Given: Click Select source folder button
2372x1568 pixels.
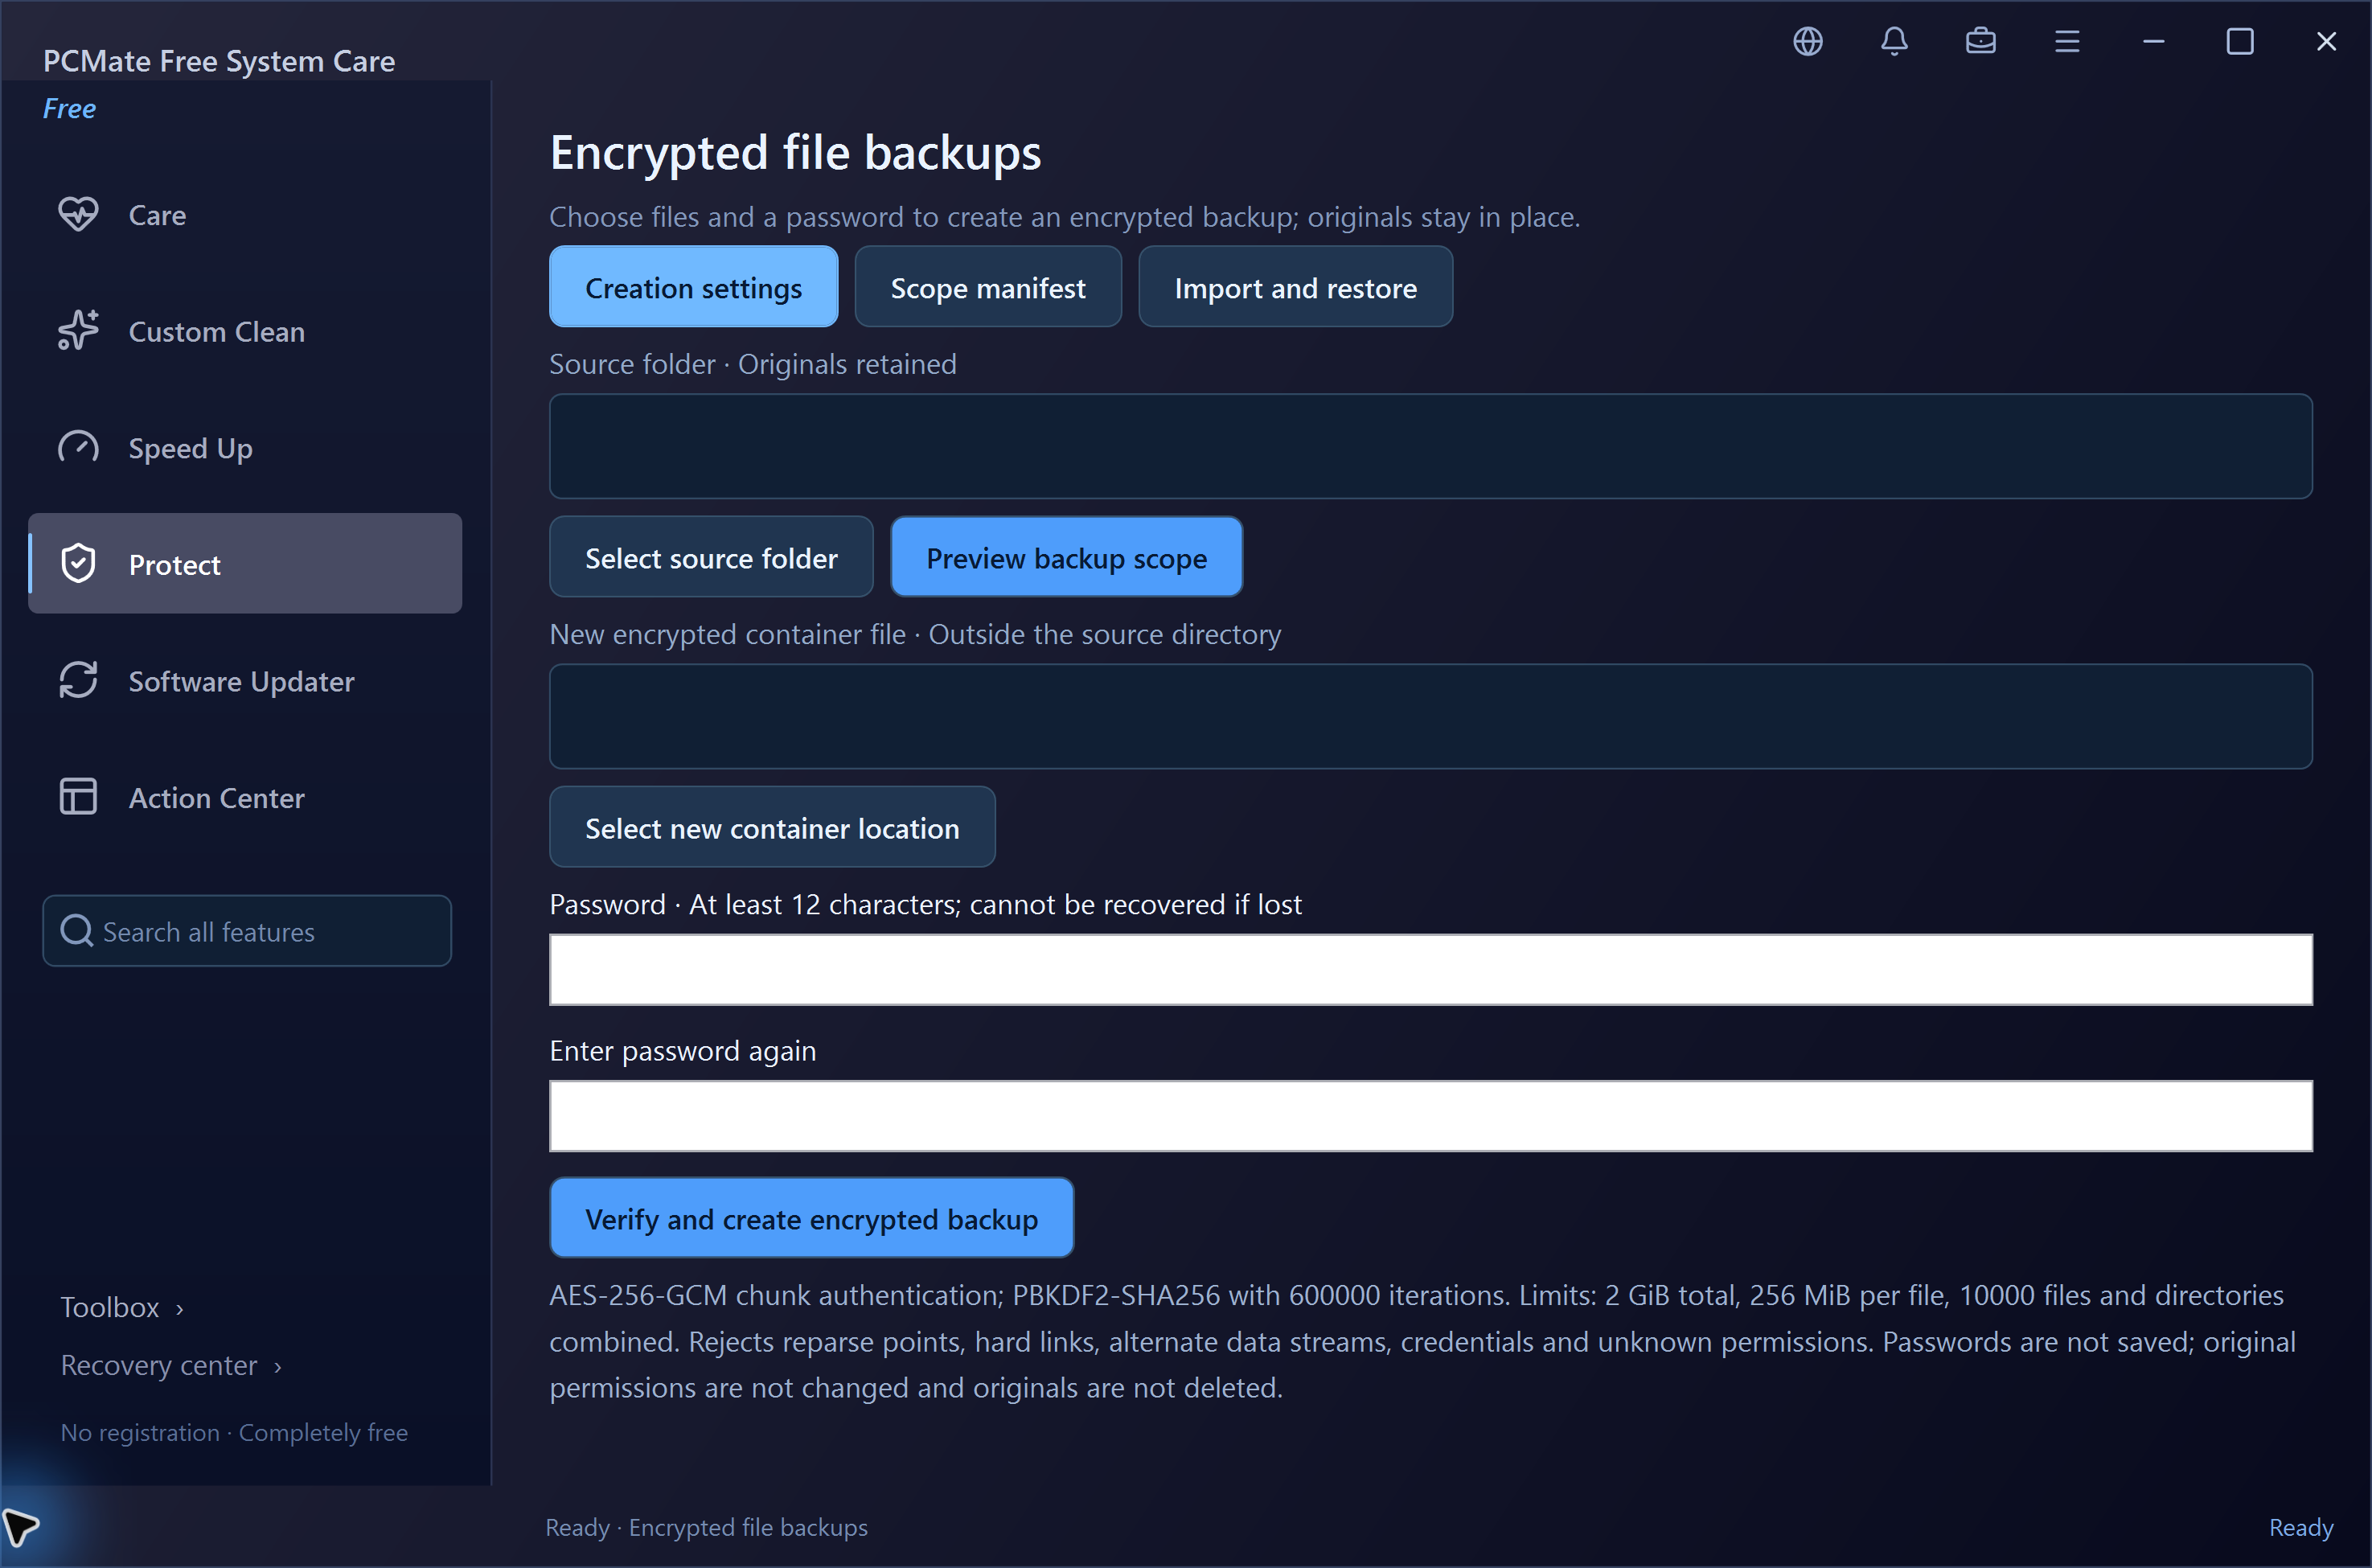Looking at the screenshot, I should (711, 557).
